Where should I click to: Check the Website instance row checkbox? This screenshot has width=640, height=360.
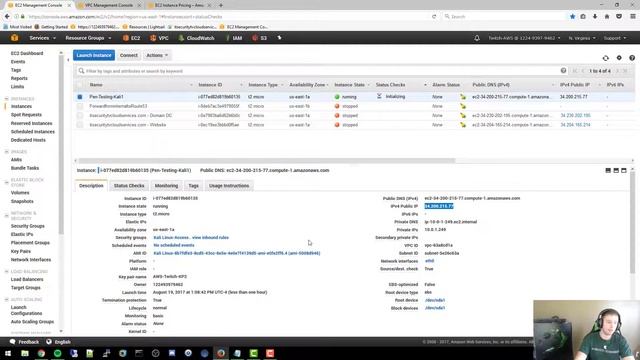(x=80, y=125)
